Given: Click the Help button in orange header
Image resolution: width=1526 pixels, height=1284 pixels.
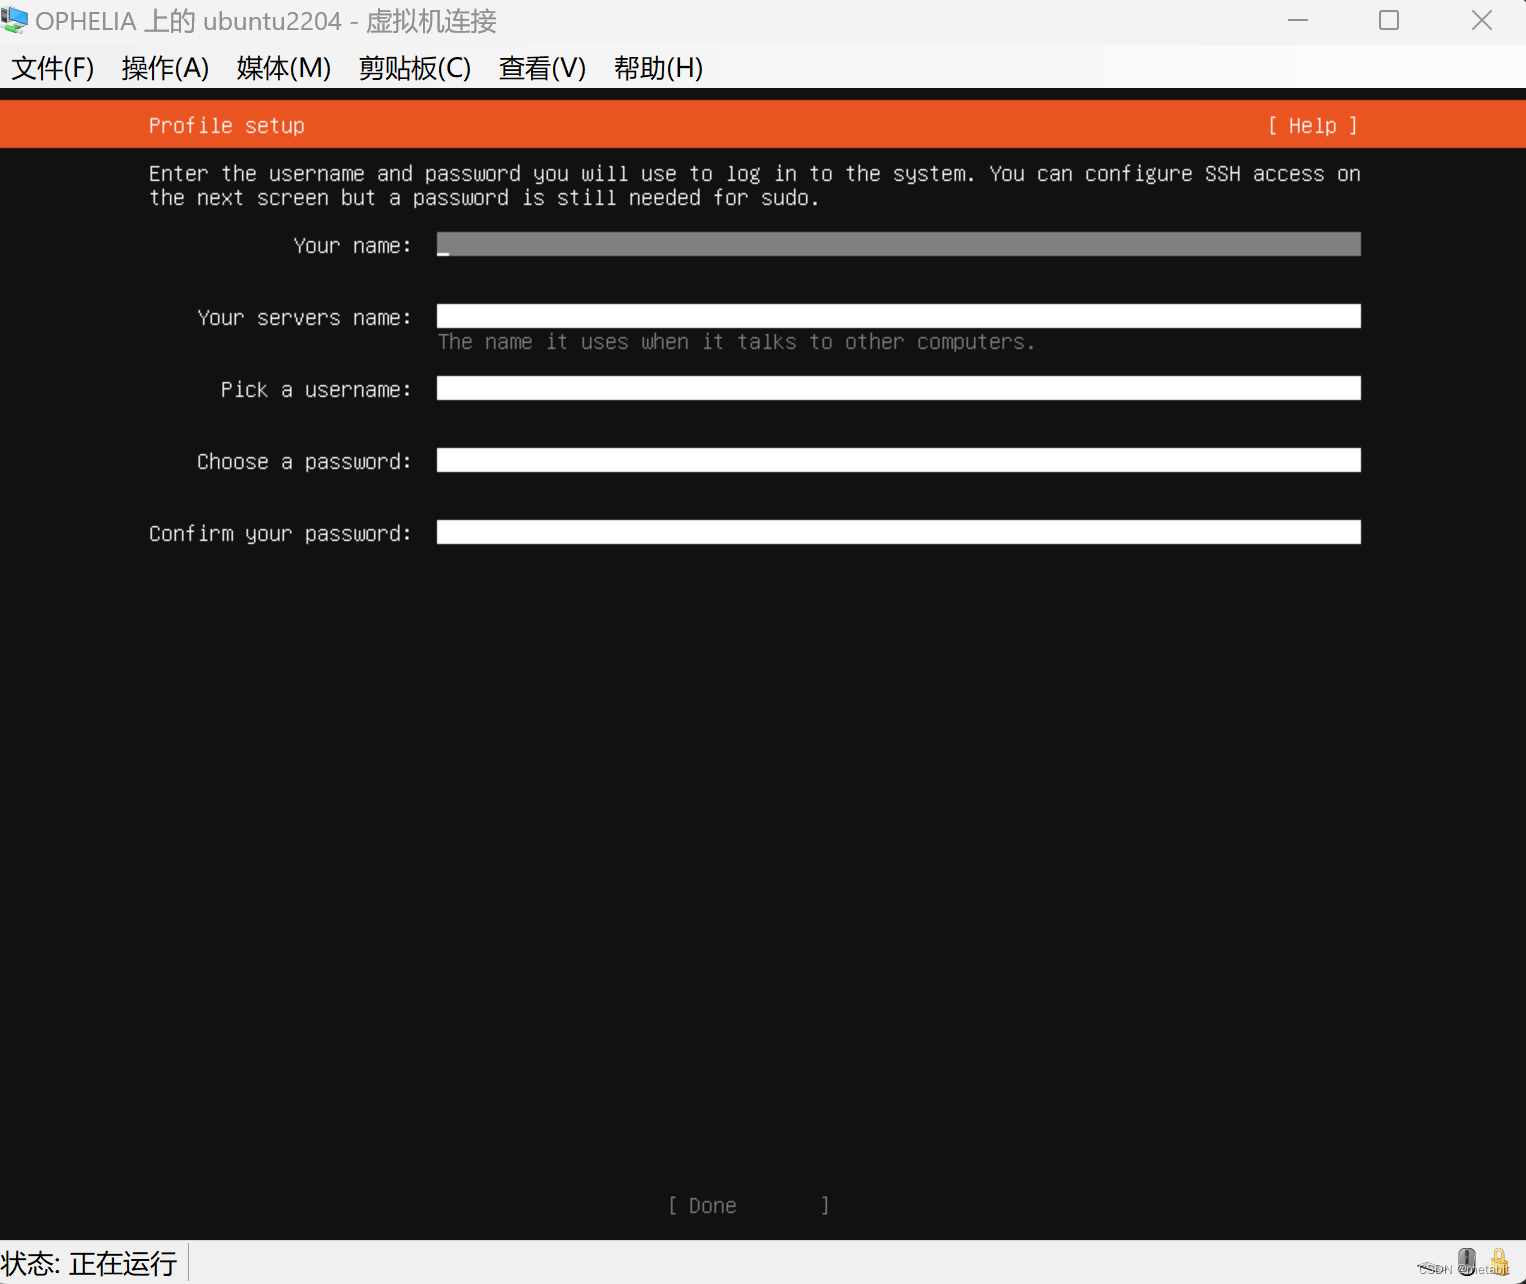Looking at the screenshot, I should coord(1313,125).
